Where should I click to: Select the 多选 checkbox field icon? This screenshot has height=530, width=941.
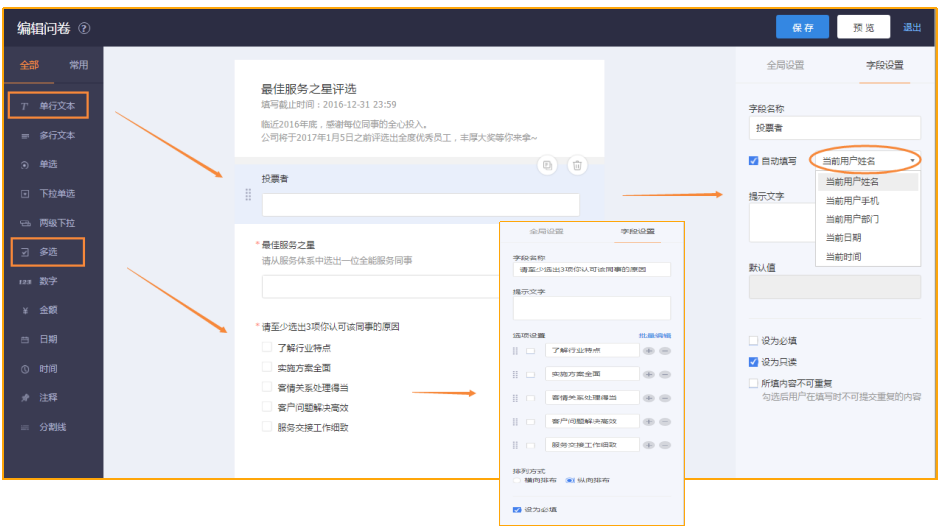[25, 252]
